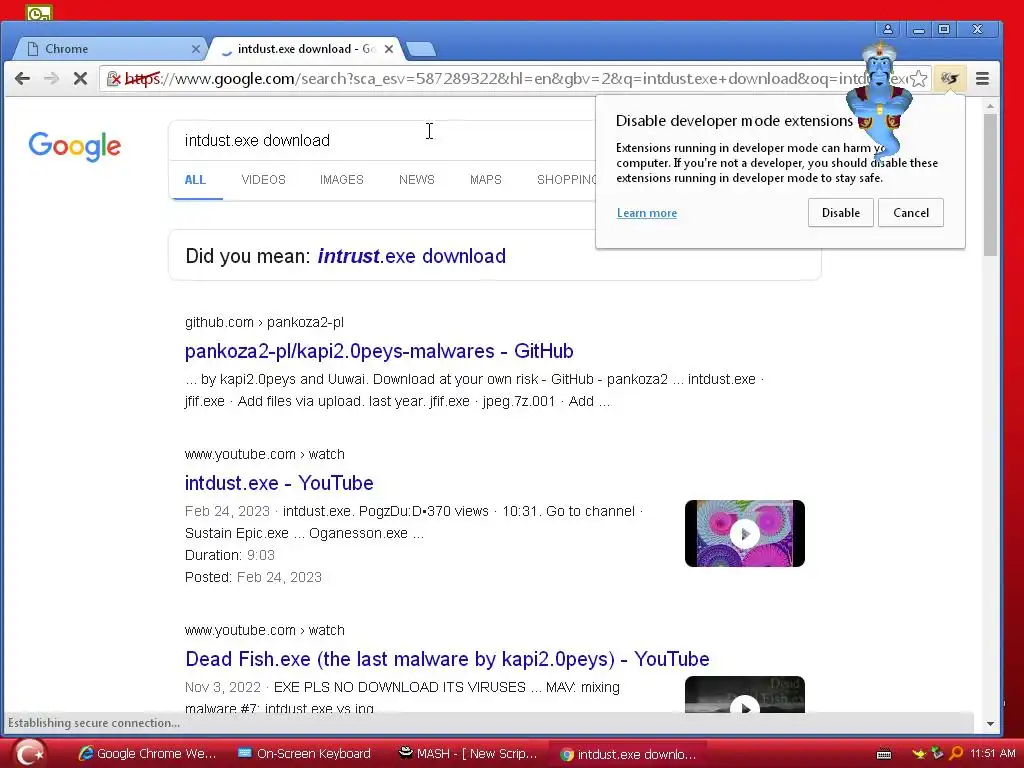Open the Chrome hamburger menu
Viewport: 1024px width, 768px height.
pyautogui.click(x=982, y=79)
